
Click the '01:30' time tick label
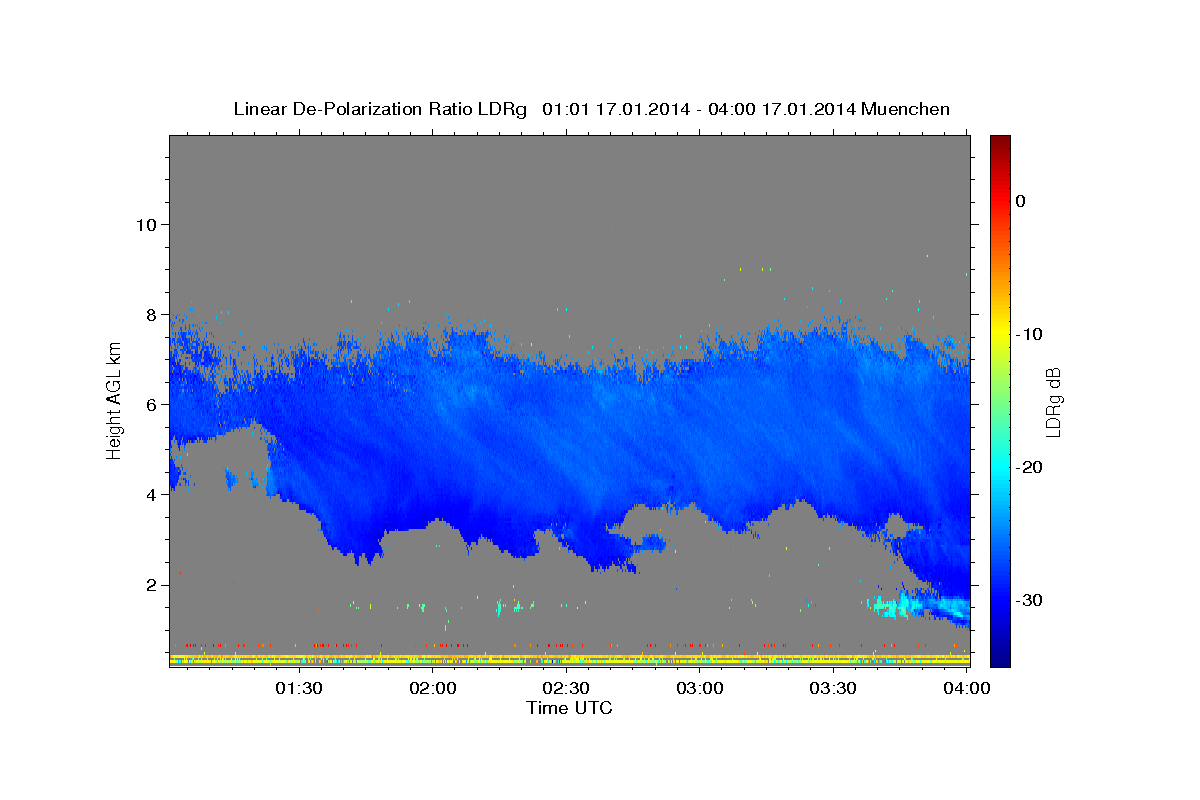click(298, 689)
